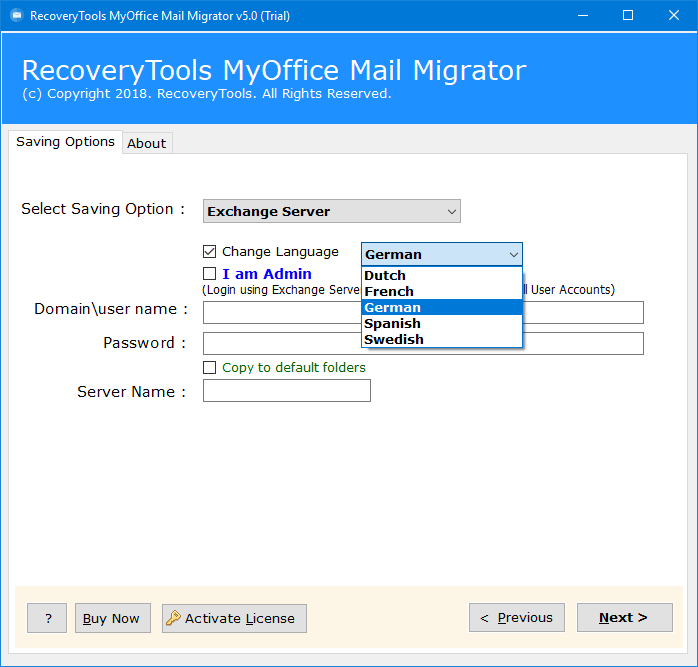Viewport: 698px width, 667px height.
Task: Switch to the About tab
Action: [x=146, y=143]
